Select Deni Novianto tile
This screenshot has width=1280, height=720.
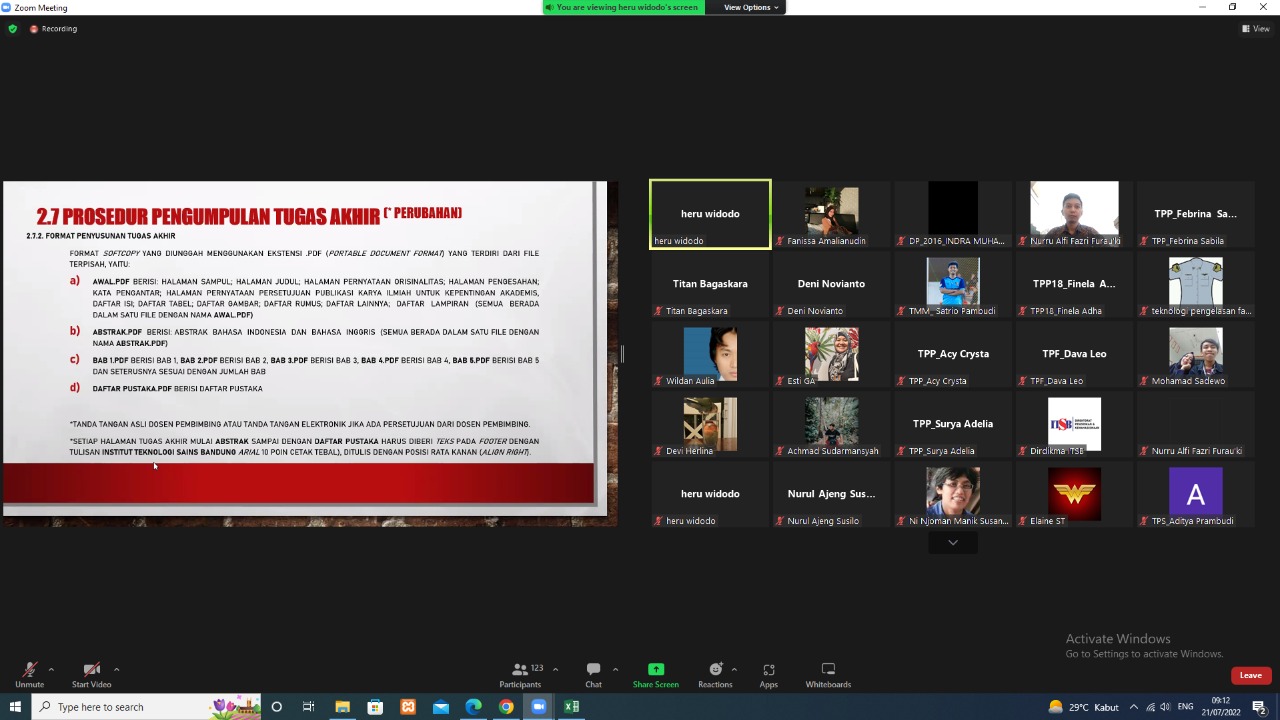831,283
